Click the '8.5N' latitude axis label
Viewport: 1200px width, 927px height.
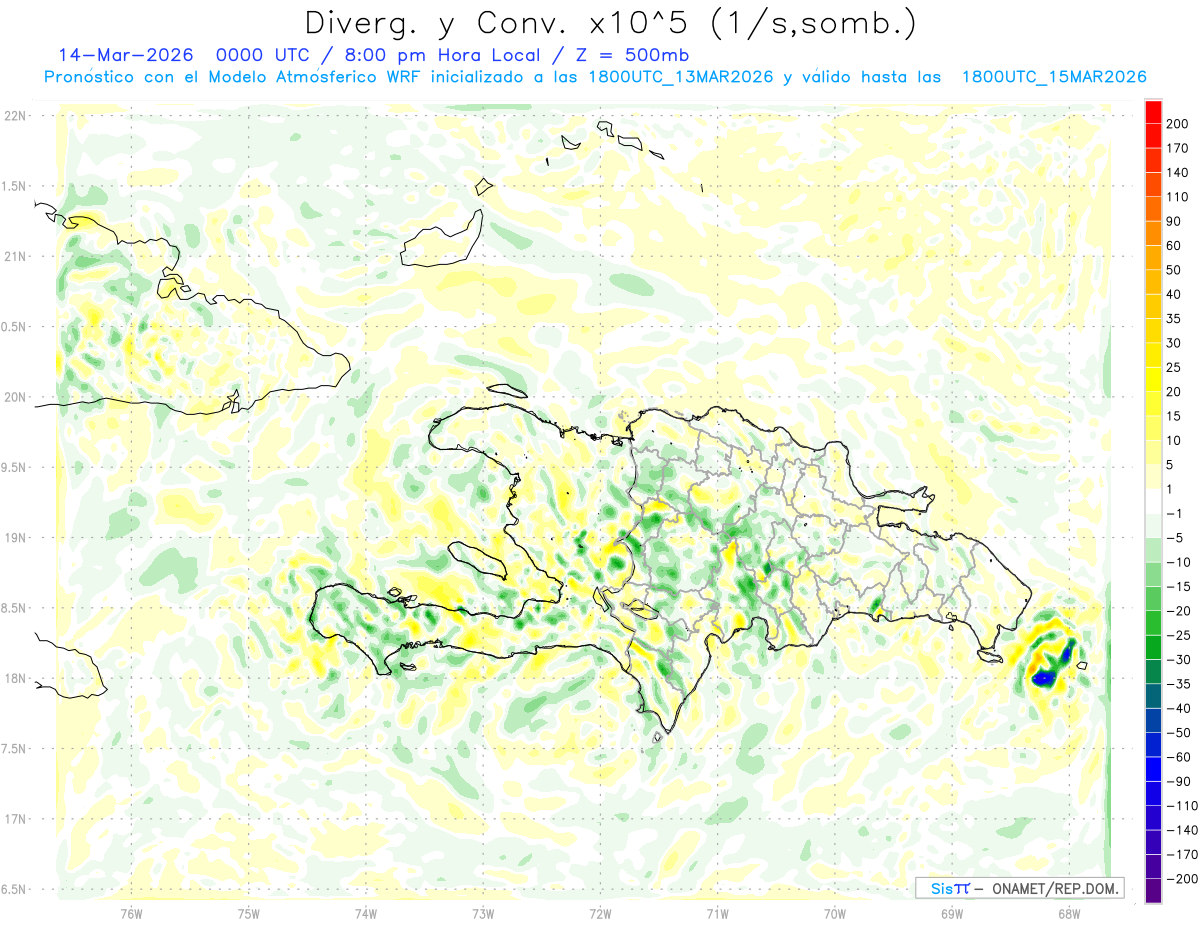point(15,608)
